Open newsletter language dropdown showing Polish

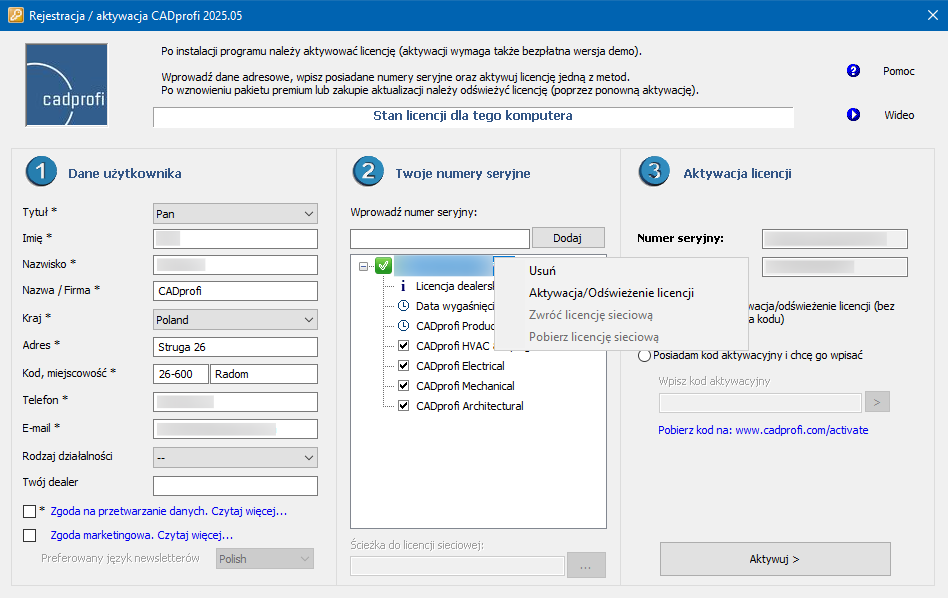[265, 559]
